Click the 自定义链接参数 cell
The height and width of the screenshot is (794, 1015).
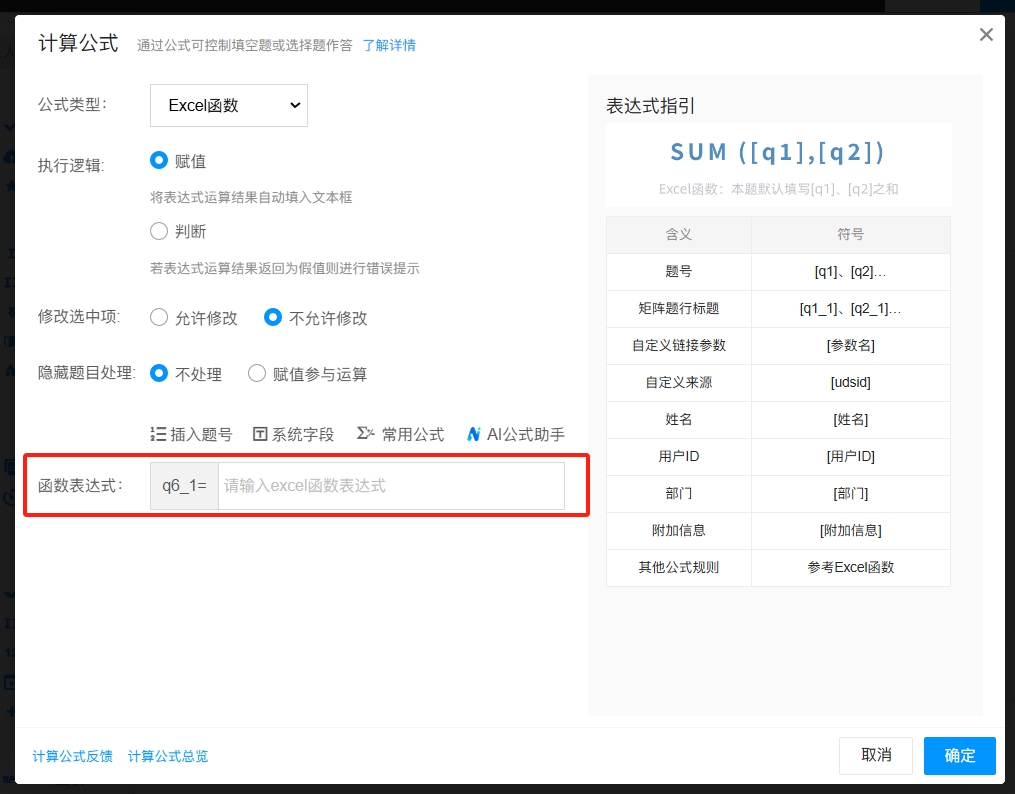[x=678, y=346]
